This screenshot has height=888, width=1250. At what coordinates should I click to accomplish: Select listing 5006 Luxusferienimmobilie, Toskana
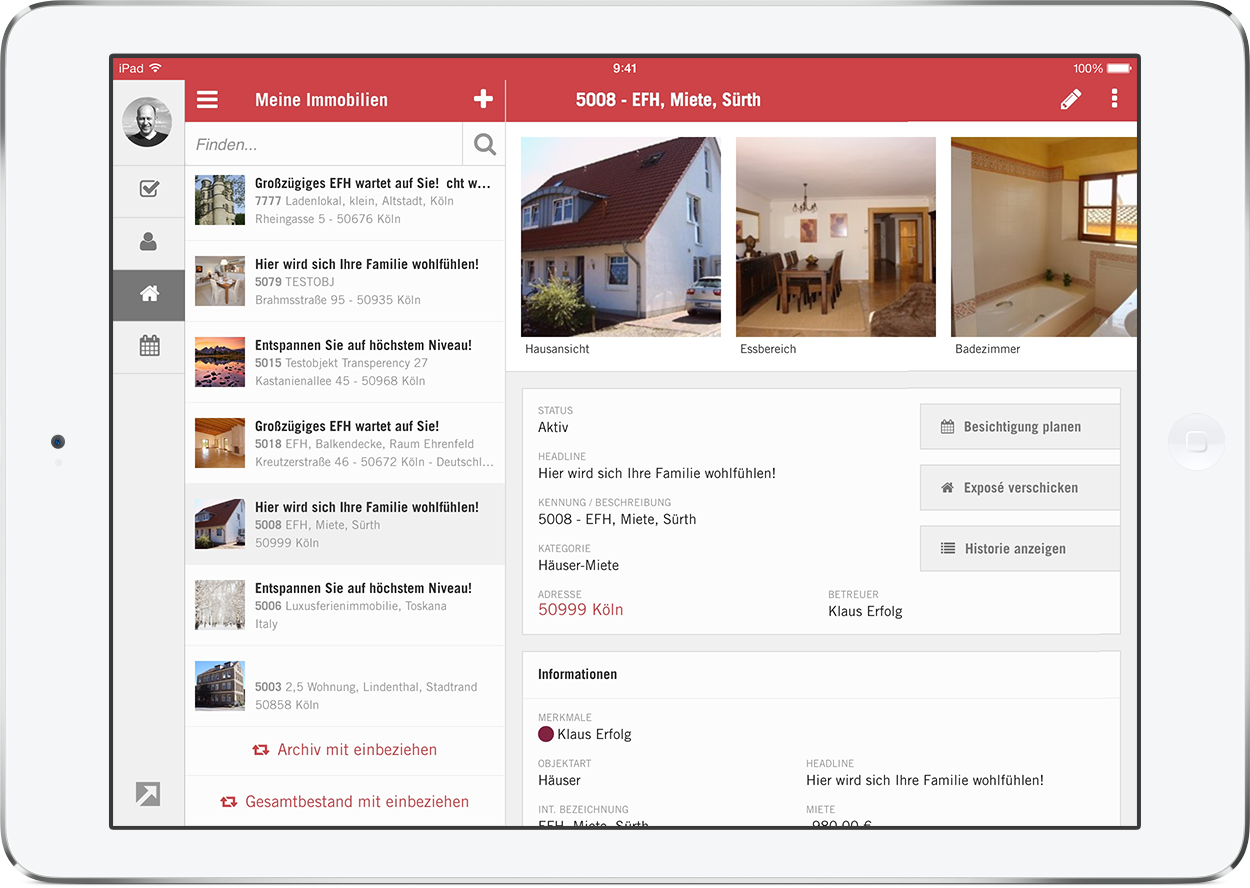click(345, 606)
